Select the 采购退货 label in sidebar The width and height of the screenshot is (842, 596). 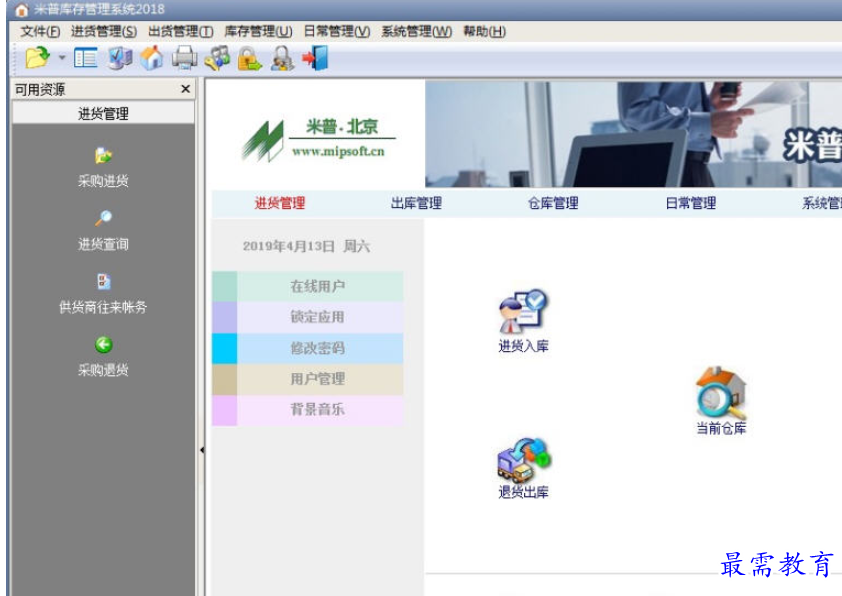tap(103, 370)
